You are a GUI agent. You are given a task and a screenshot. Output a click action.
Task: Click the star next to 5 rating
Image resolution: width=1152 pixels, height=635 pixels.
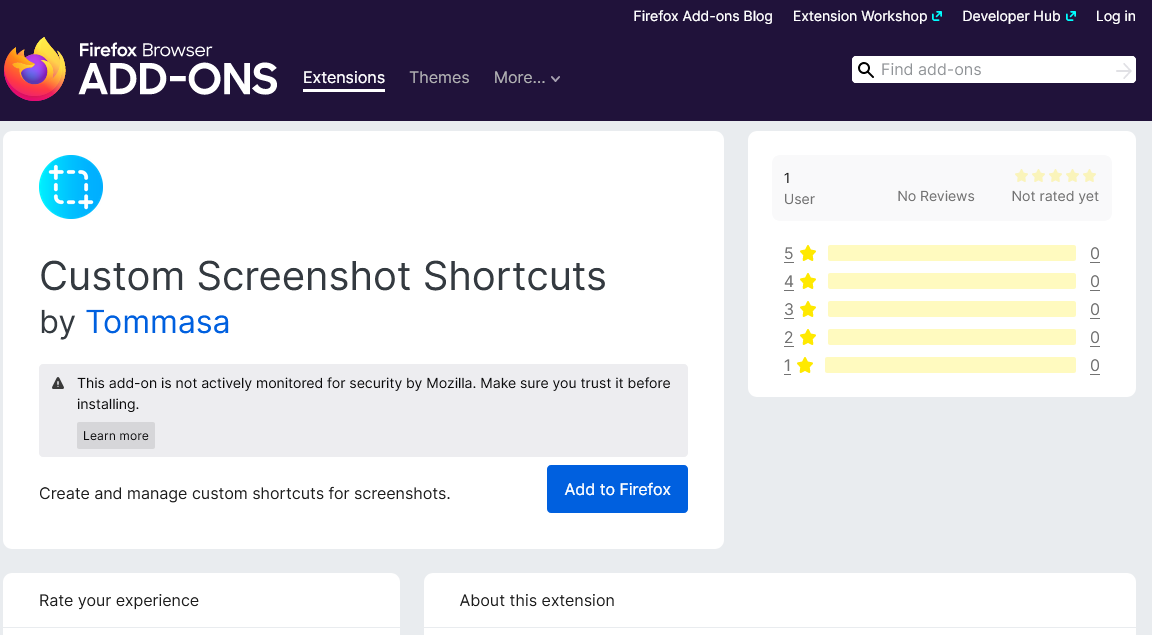pyautogui.click(x=808, y=254)
